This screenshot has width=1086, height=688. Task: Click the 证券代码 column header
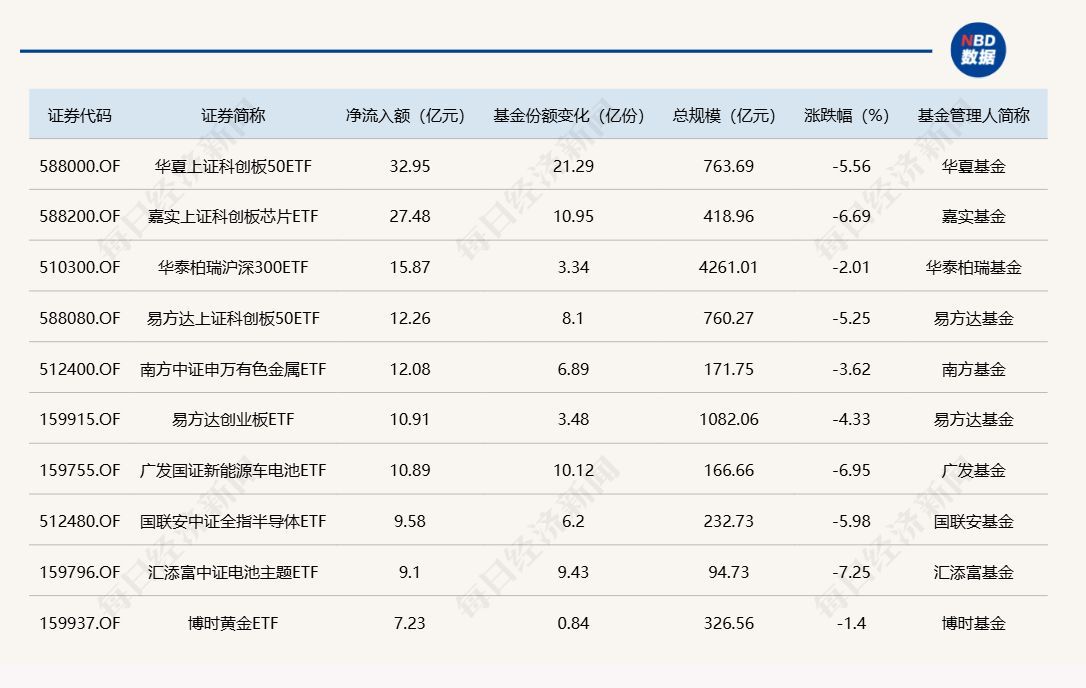coord(80,115)
